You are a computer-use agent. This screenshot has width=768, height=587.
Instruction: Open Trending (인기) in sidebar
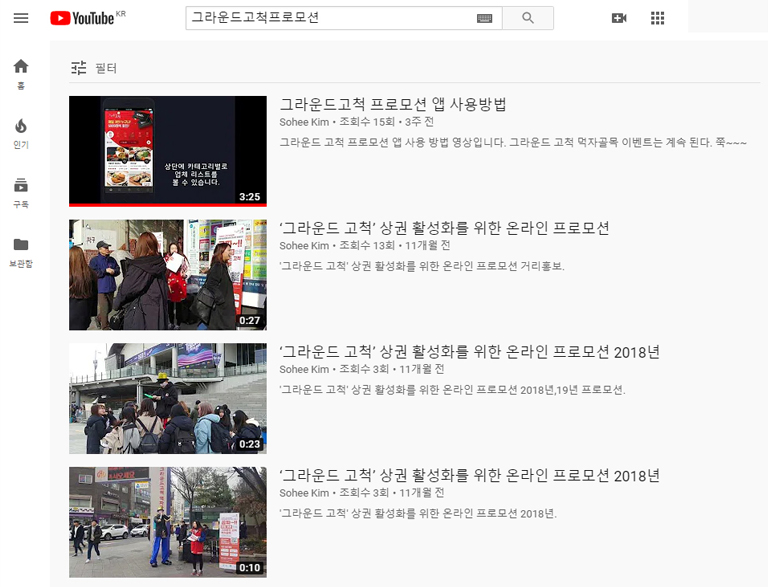point(21,133)
